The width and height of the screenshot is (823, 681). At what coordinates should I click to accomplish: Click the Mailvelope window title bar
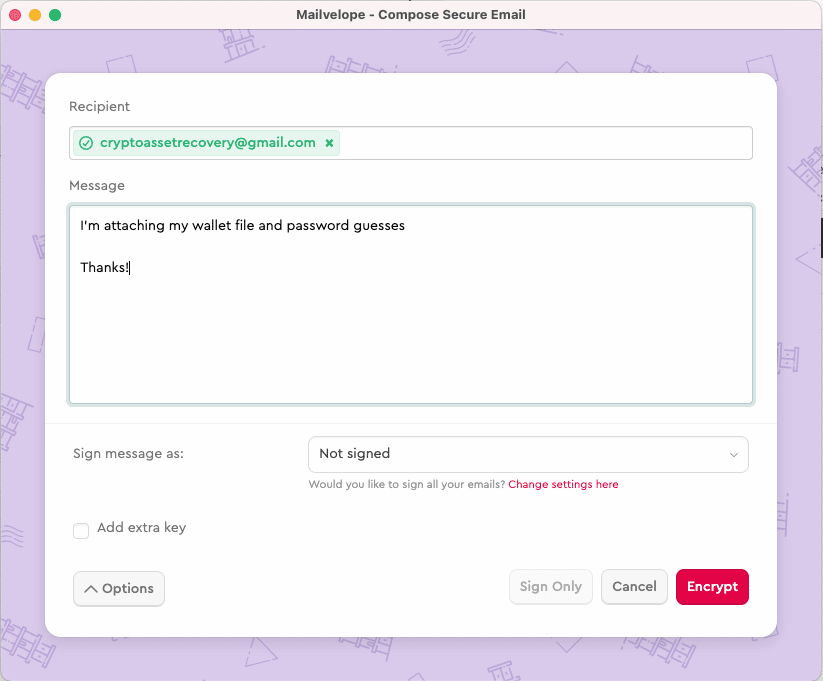point(411,15)
